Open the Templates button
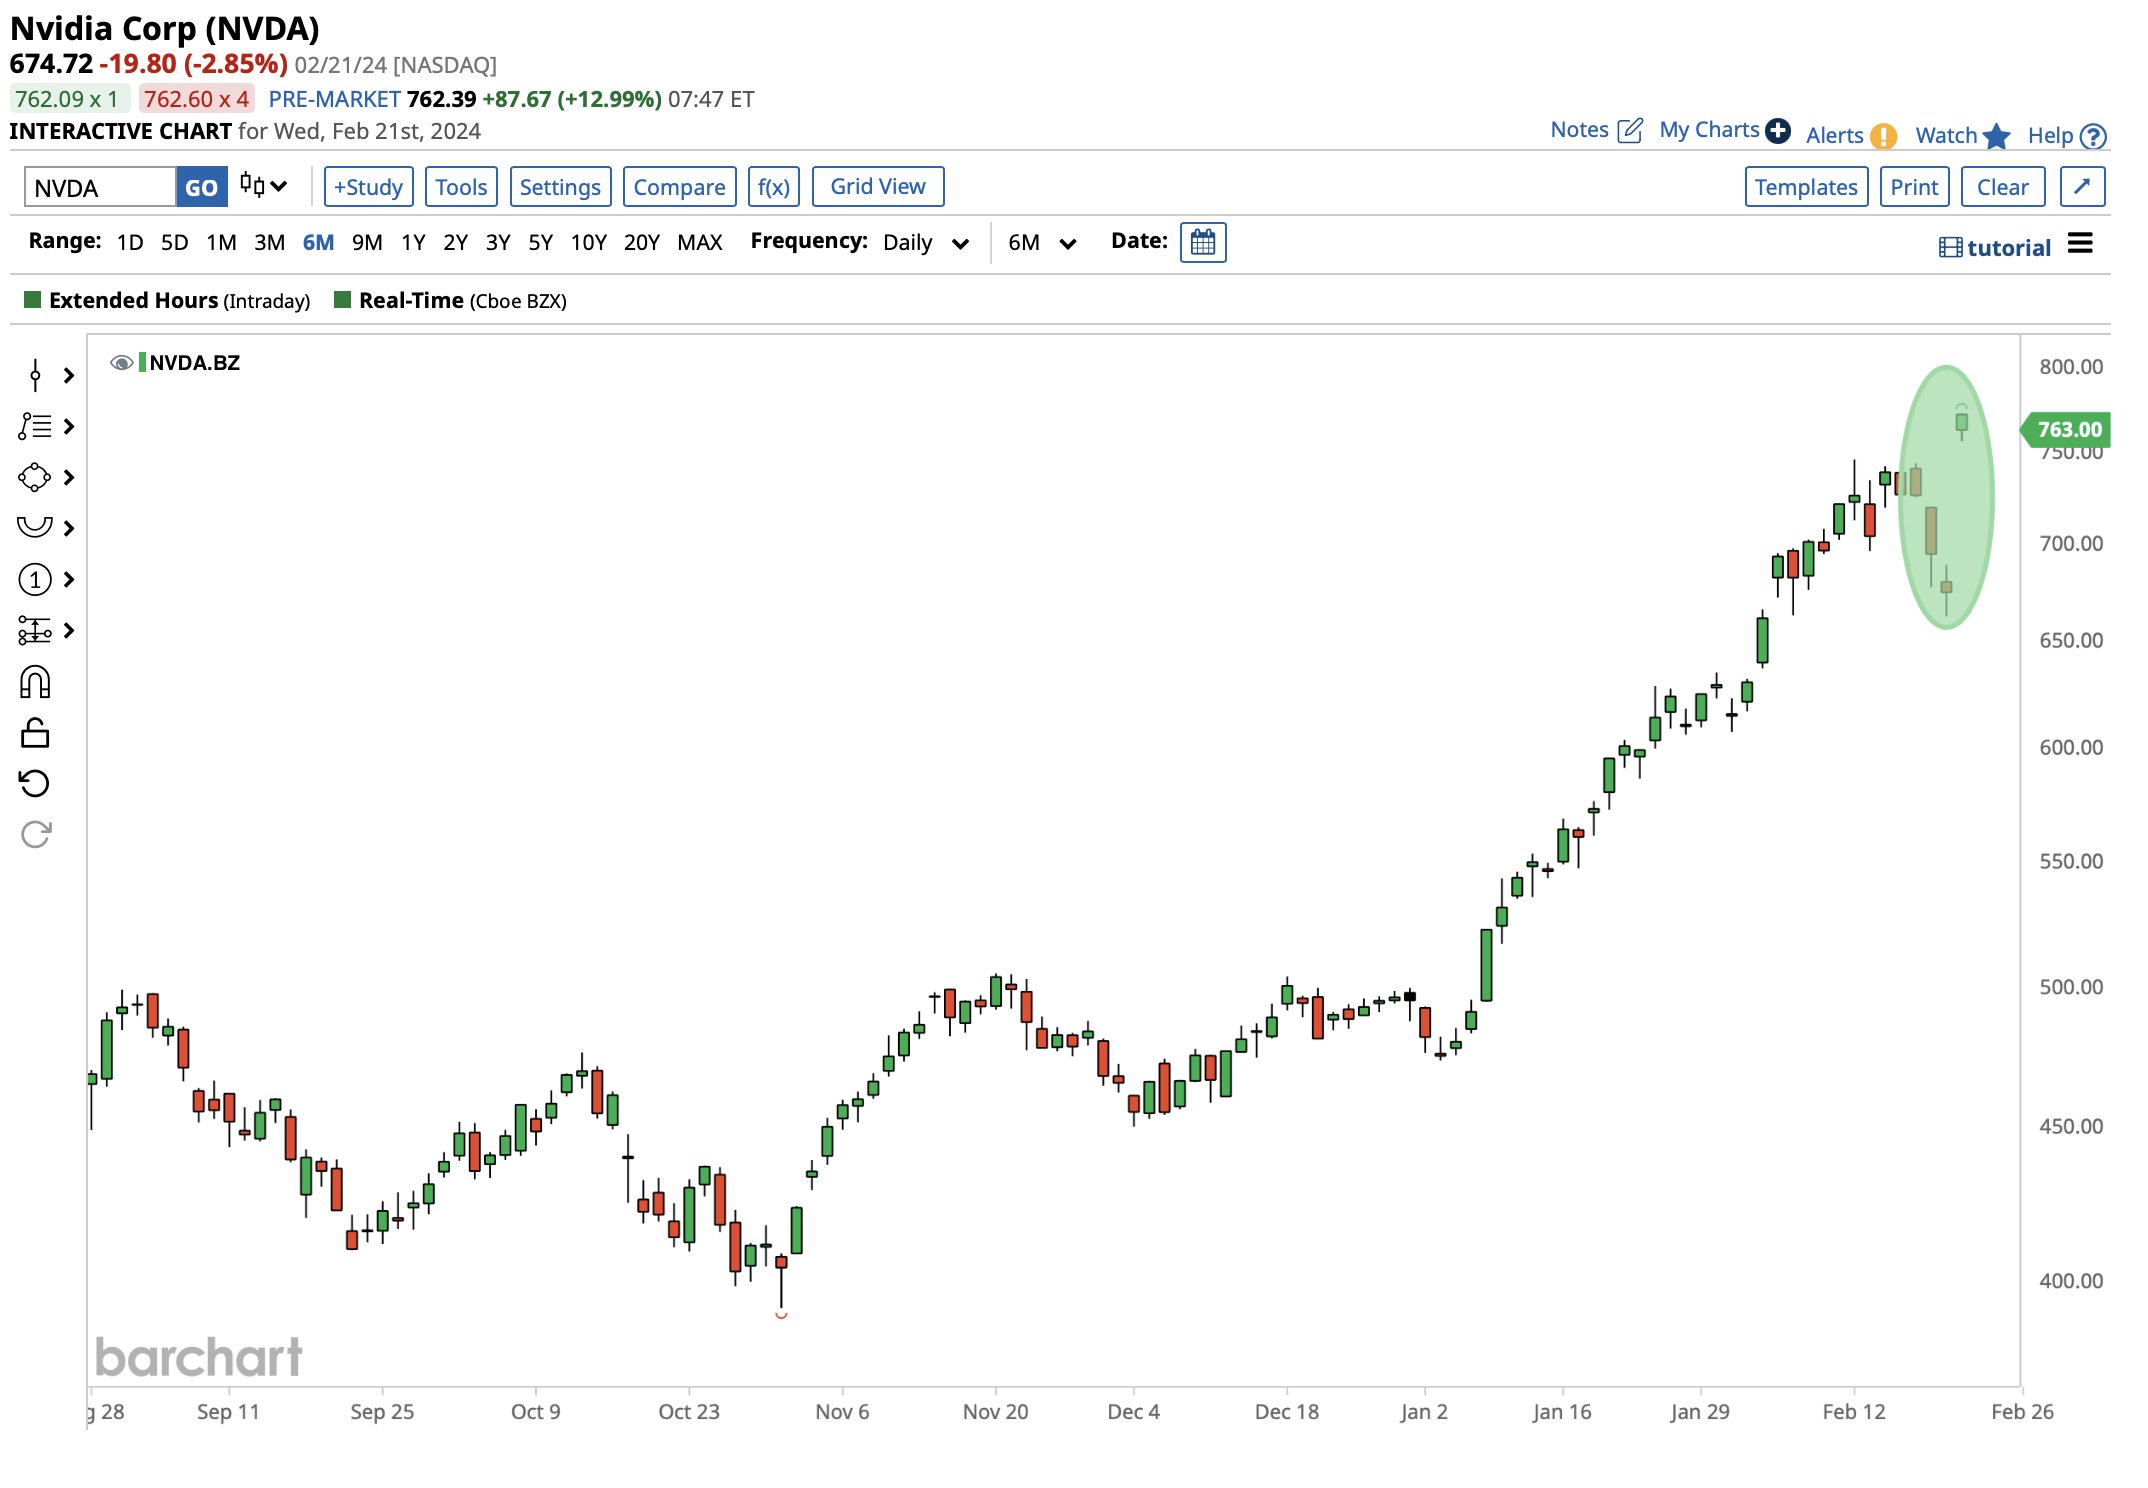This screenshot has height=1488, width=2148. (1806, 187)
